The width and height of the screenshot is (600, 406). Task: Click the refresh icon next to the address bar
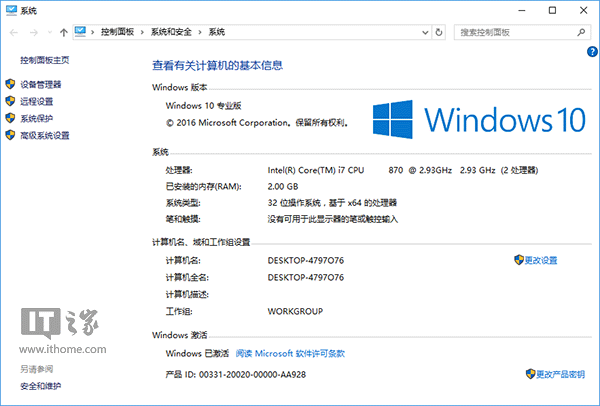[x=441, y=33]
